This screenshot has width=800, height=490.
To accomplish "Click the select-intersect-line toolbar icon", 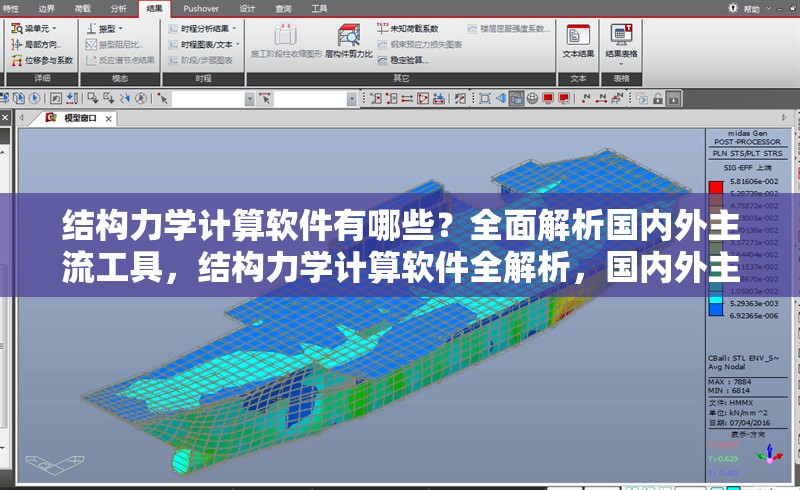I will 125,98.
